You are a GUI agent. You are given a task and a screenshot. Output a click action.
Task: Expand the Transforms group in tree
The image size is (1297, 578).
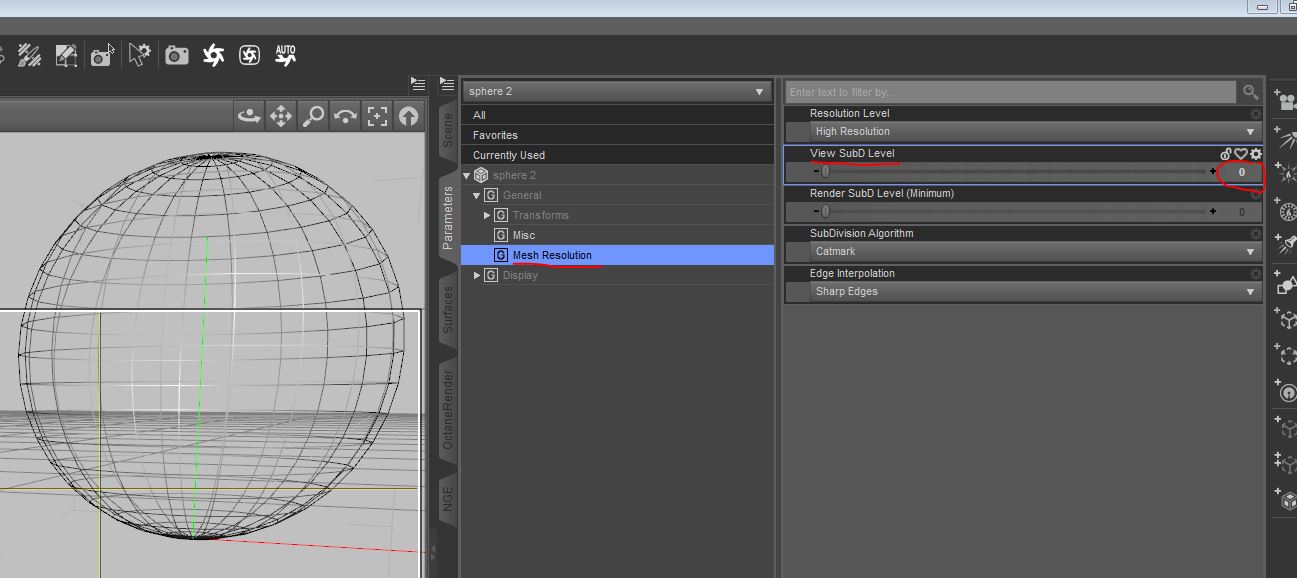point(487,215)
